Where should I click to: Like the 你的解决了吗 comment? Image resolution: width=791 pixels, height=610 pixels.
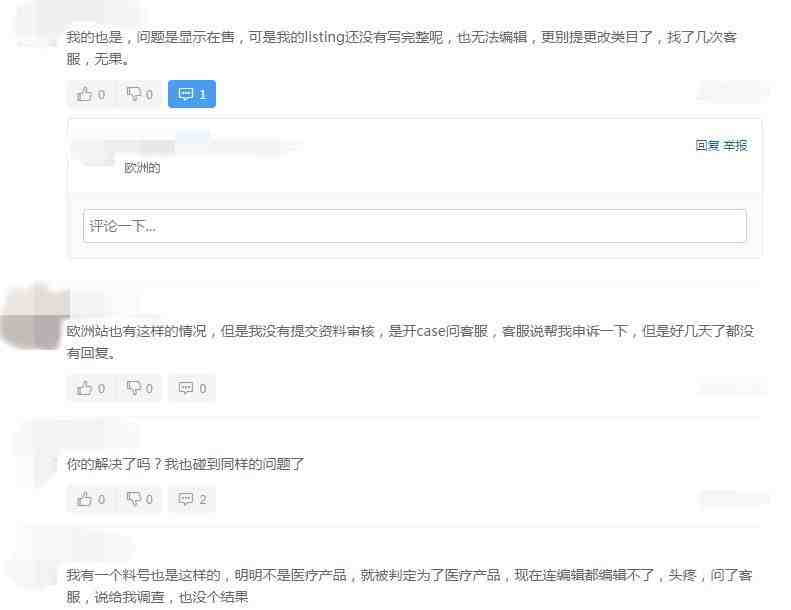pos(91,499)
